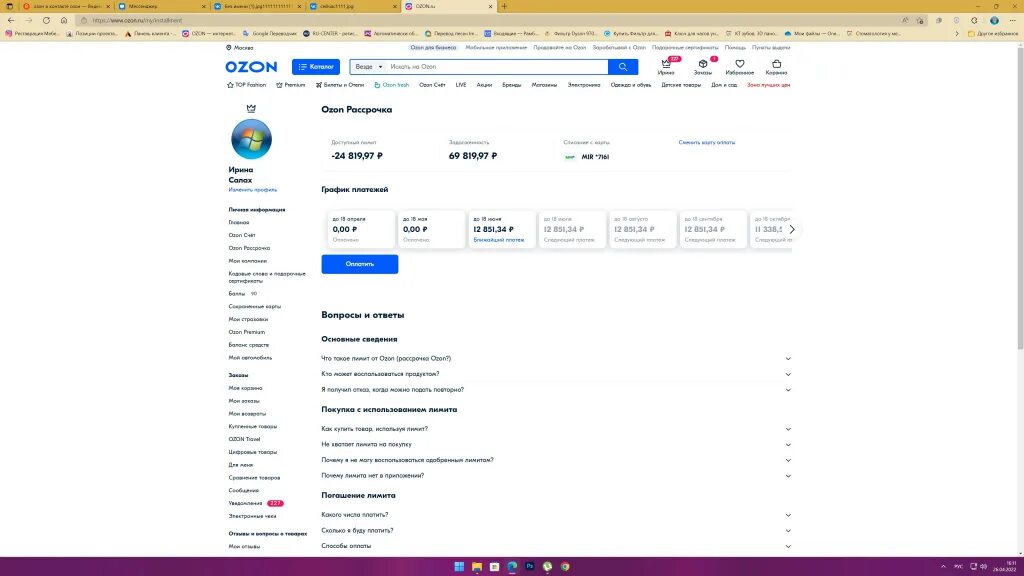Click browser back arrow
Image resolution: width=1024 pixels, height=576 pixels.
coord(11,20)
